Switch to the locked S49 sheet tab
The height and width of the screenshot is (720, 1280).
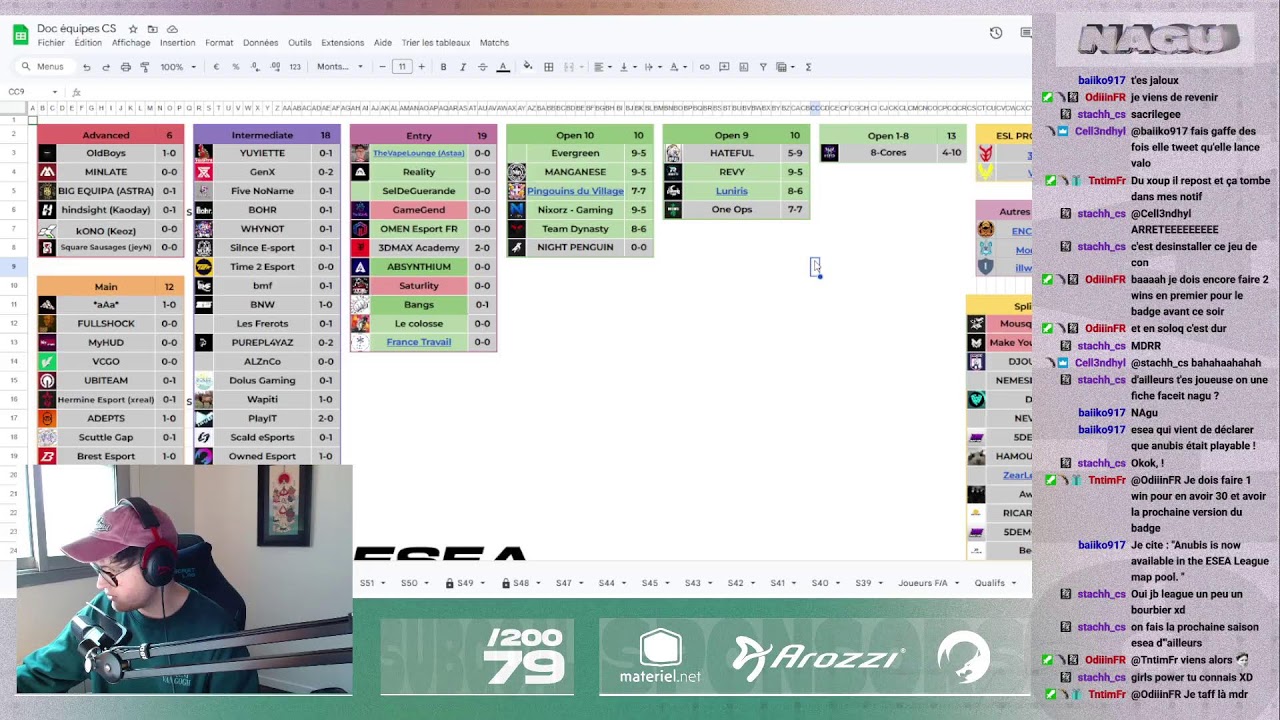tap(465, 583)
